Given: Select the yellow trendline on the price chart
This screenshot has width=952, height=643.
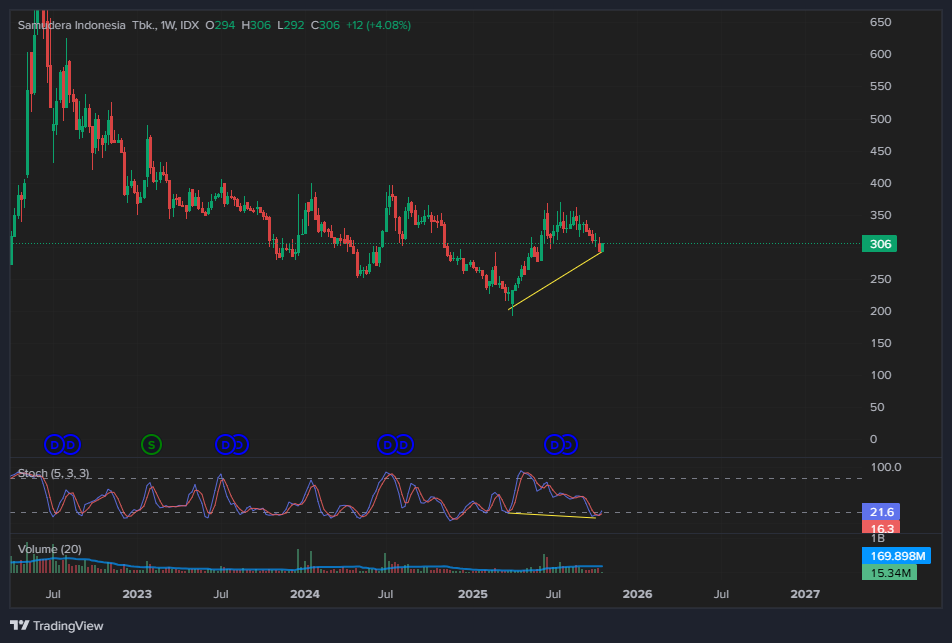Looking at the screenshot, I should click(555, 281).
